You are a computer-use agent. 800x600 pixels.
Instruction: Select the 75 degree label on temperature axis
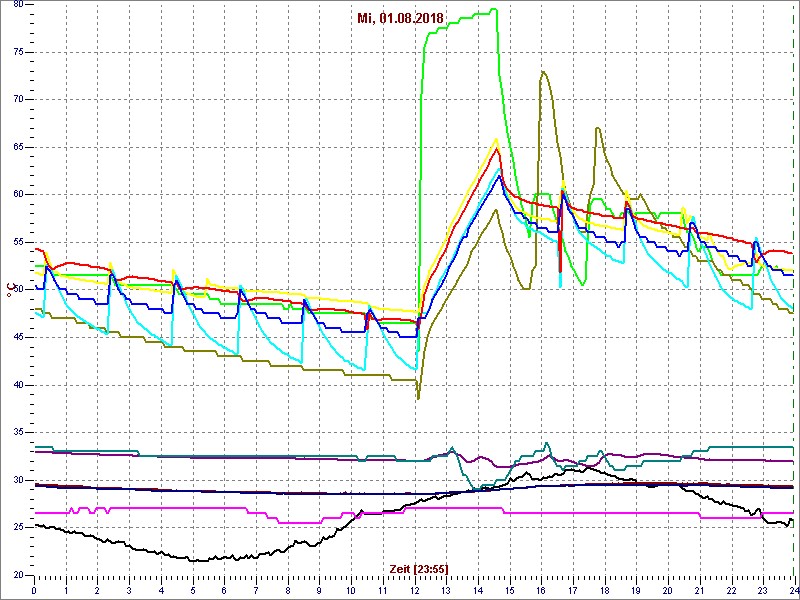17,52
